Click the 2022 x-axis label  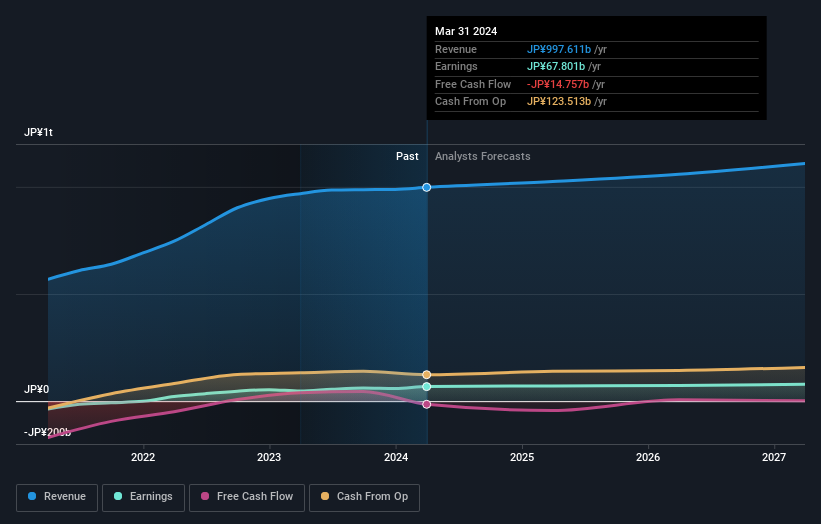point(143,458)
